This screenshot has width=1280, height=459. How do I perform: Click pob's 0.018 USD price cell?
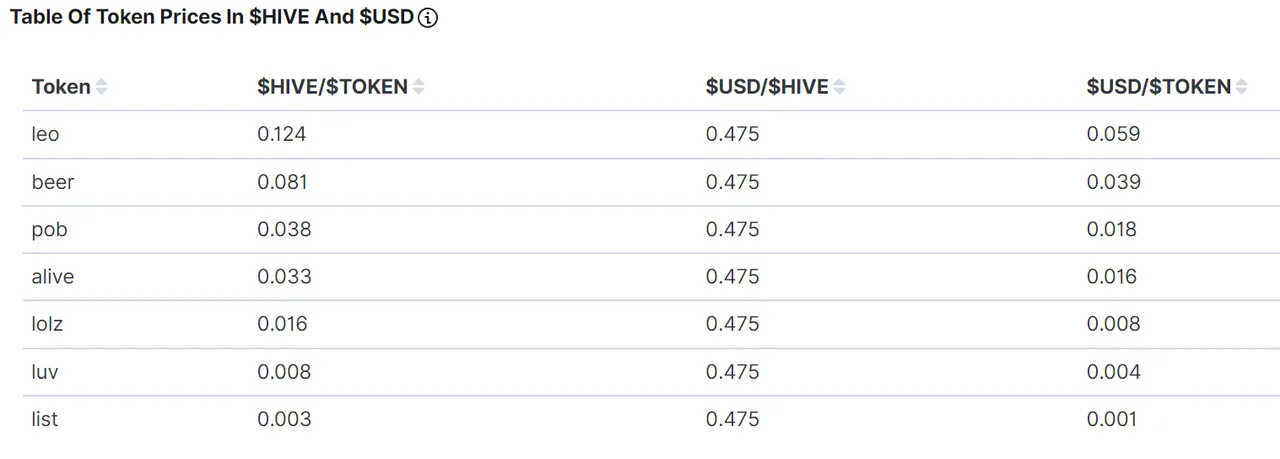(1112, 229)
